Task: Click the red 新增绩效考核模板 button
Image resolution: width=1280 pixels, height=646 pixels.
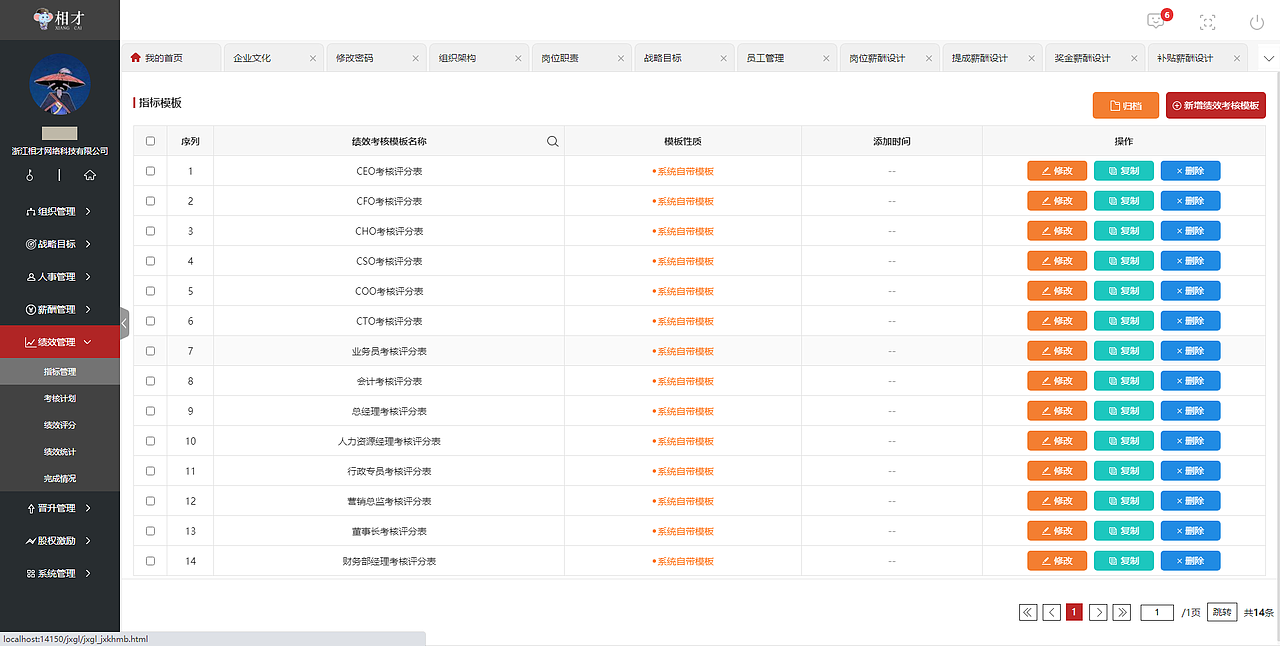Action: tap(1215, 104)
